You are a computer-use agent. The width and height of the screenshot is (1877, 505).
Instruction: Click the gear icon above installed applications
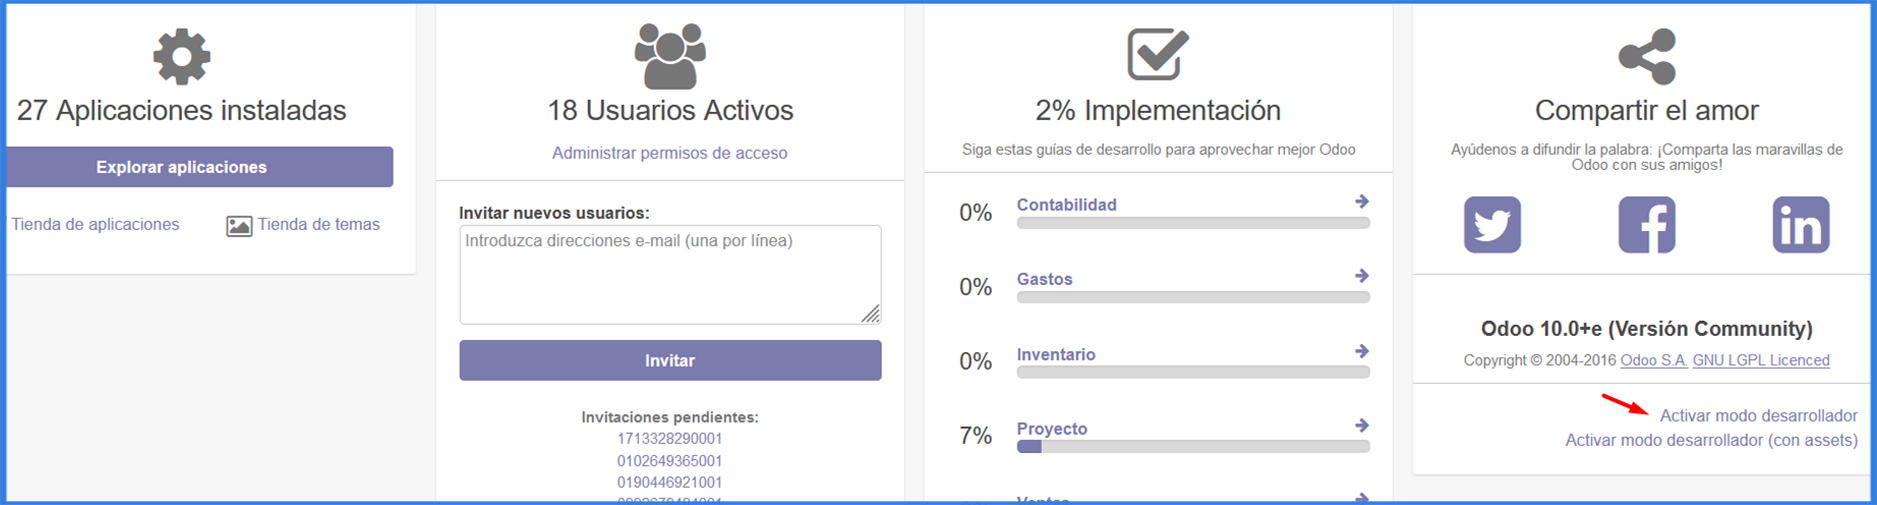182,56
